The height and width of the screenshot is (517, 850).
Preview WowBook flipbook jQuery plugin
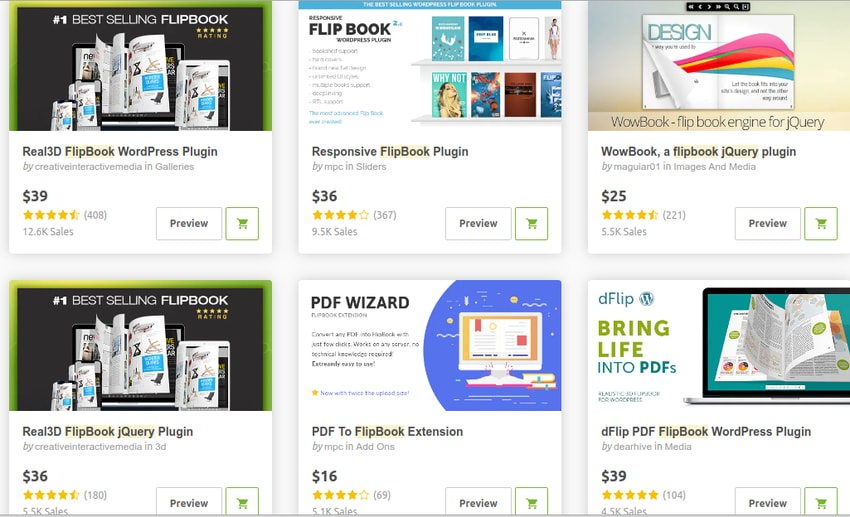(x=768, y=223)
